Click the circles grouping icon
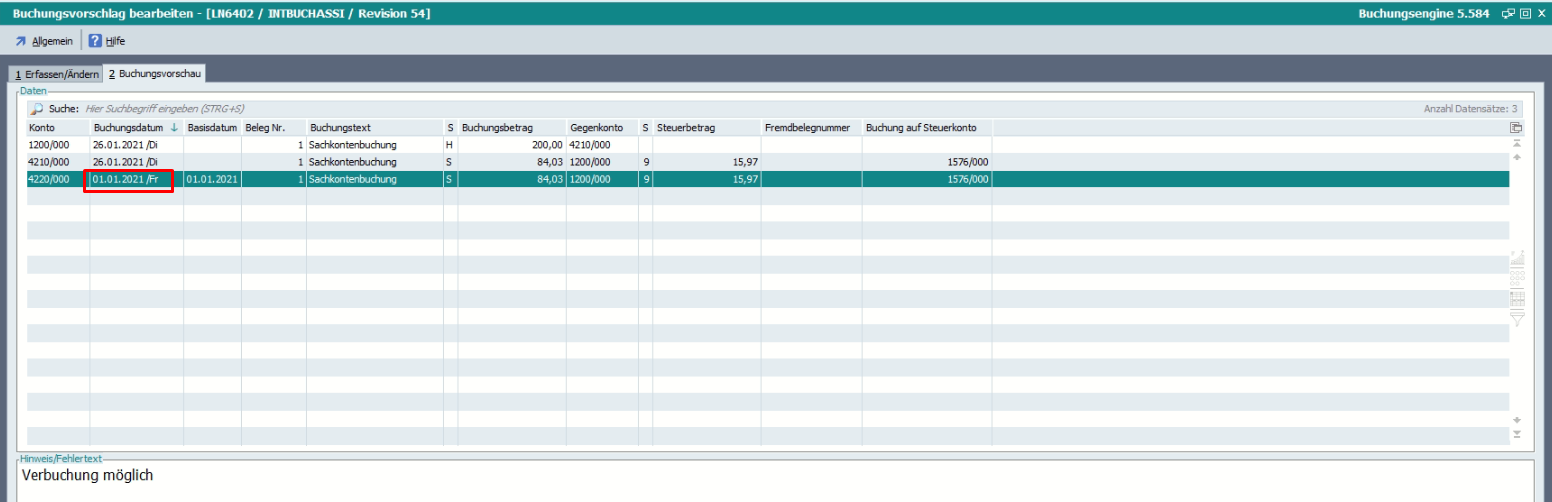The width and height of the screenshot is (1552, 502). (x=1517, y=278)
